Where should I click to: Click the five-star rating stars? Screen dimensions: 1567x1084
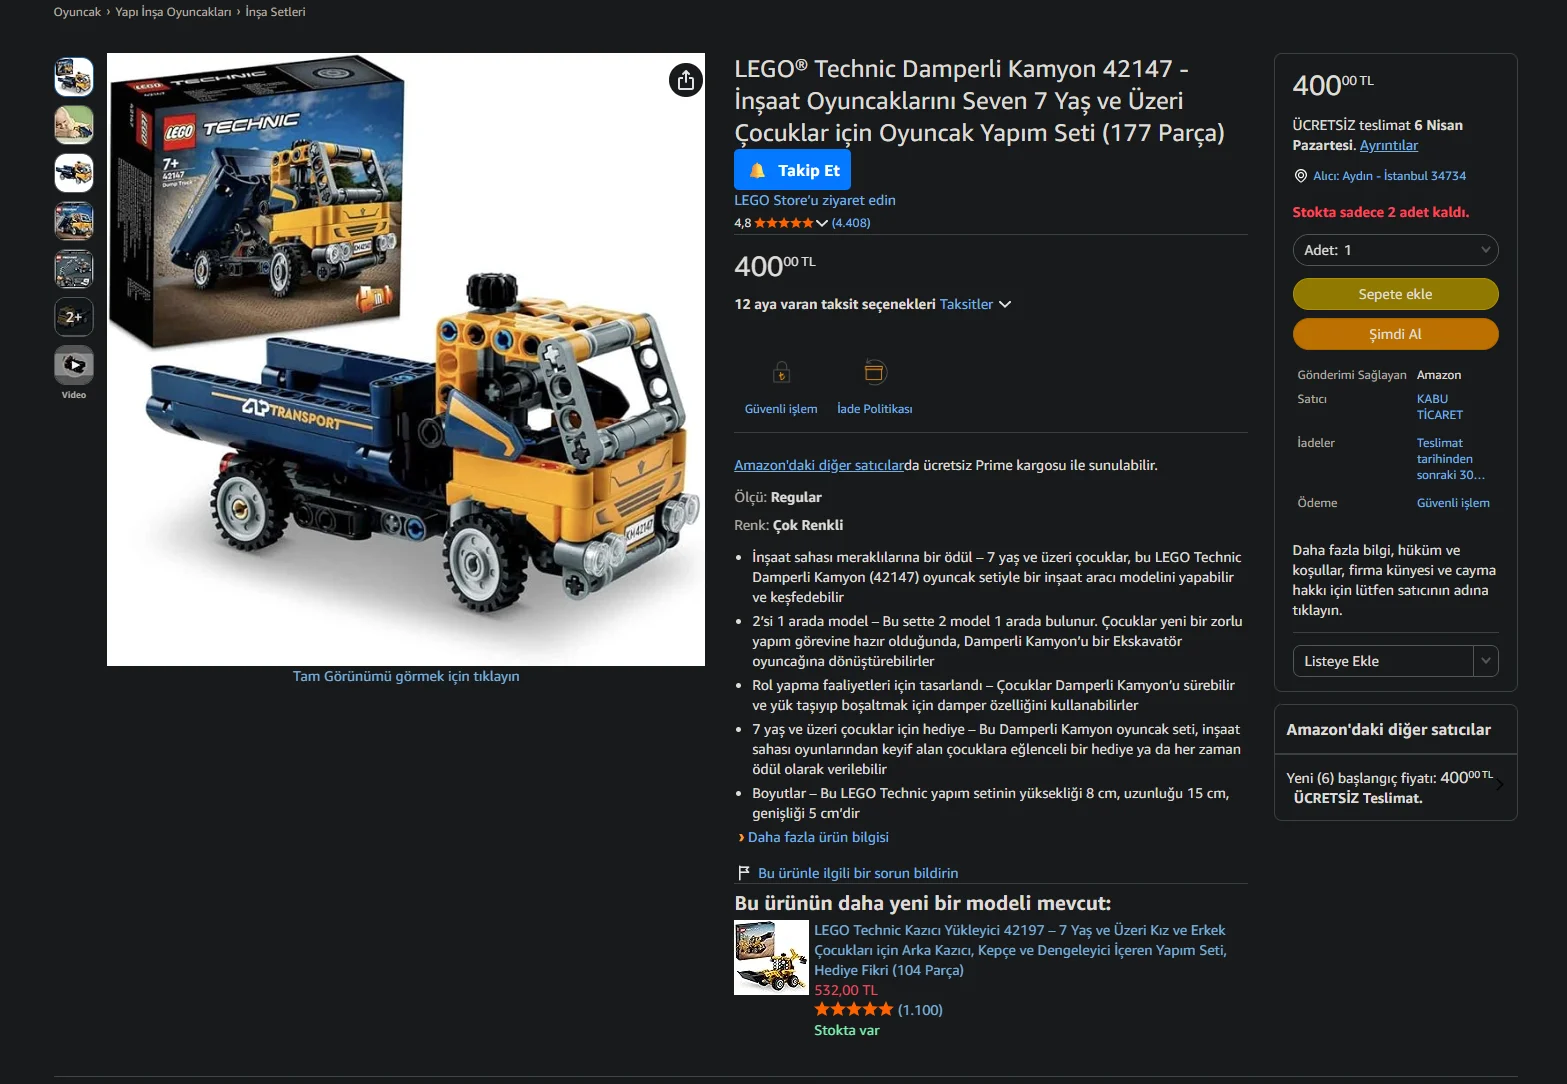click(x=784, y=223)
